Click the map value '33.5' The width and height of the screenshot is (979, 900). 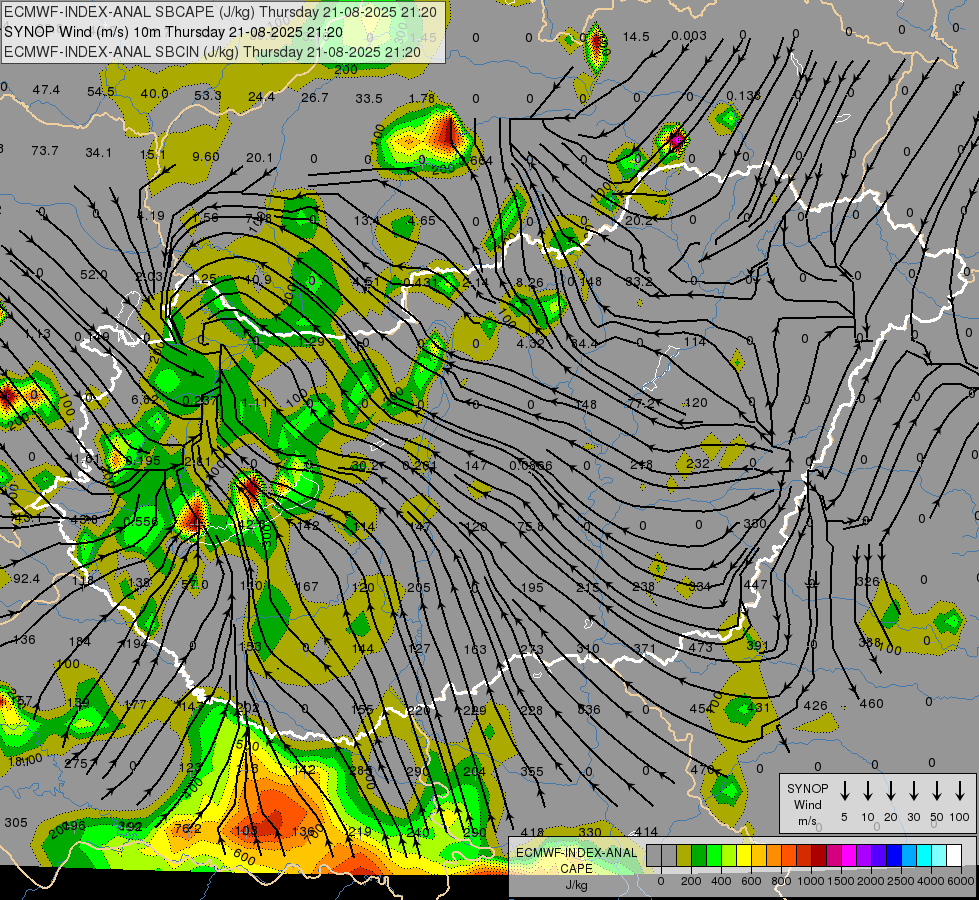click(369, 99)
